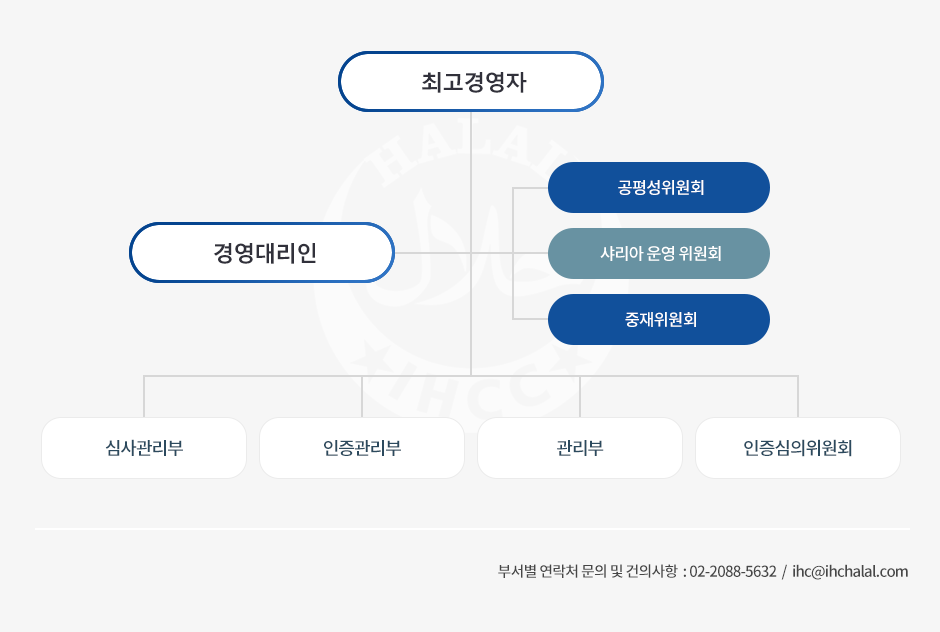The width and height of the screenshot is (940, 632).
Task: Click the connector line right of 경영대리인
Action: (432, 252)
